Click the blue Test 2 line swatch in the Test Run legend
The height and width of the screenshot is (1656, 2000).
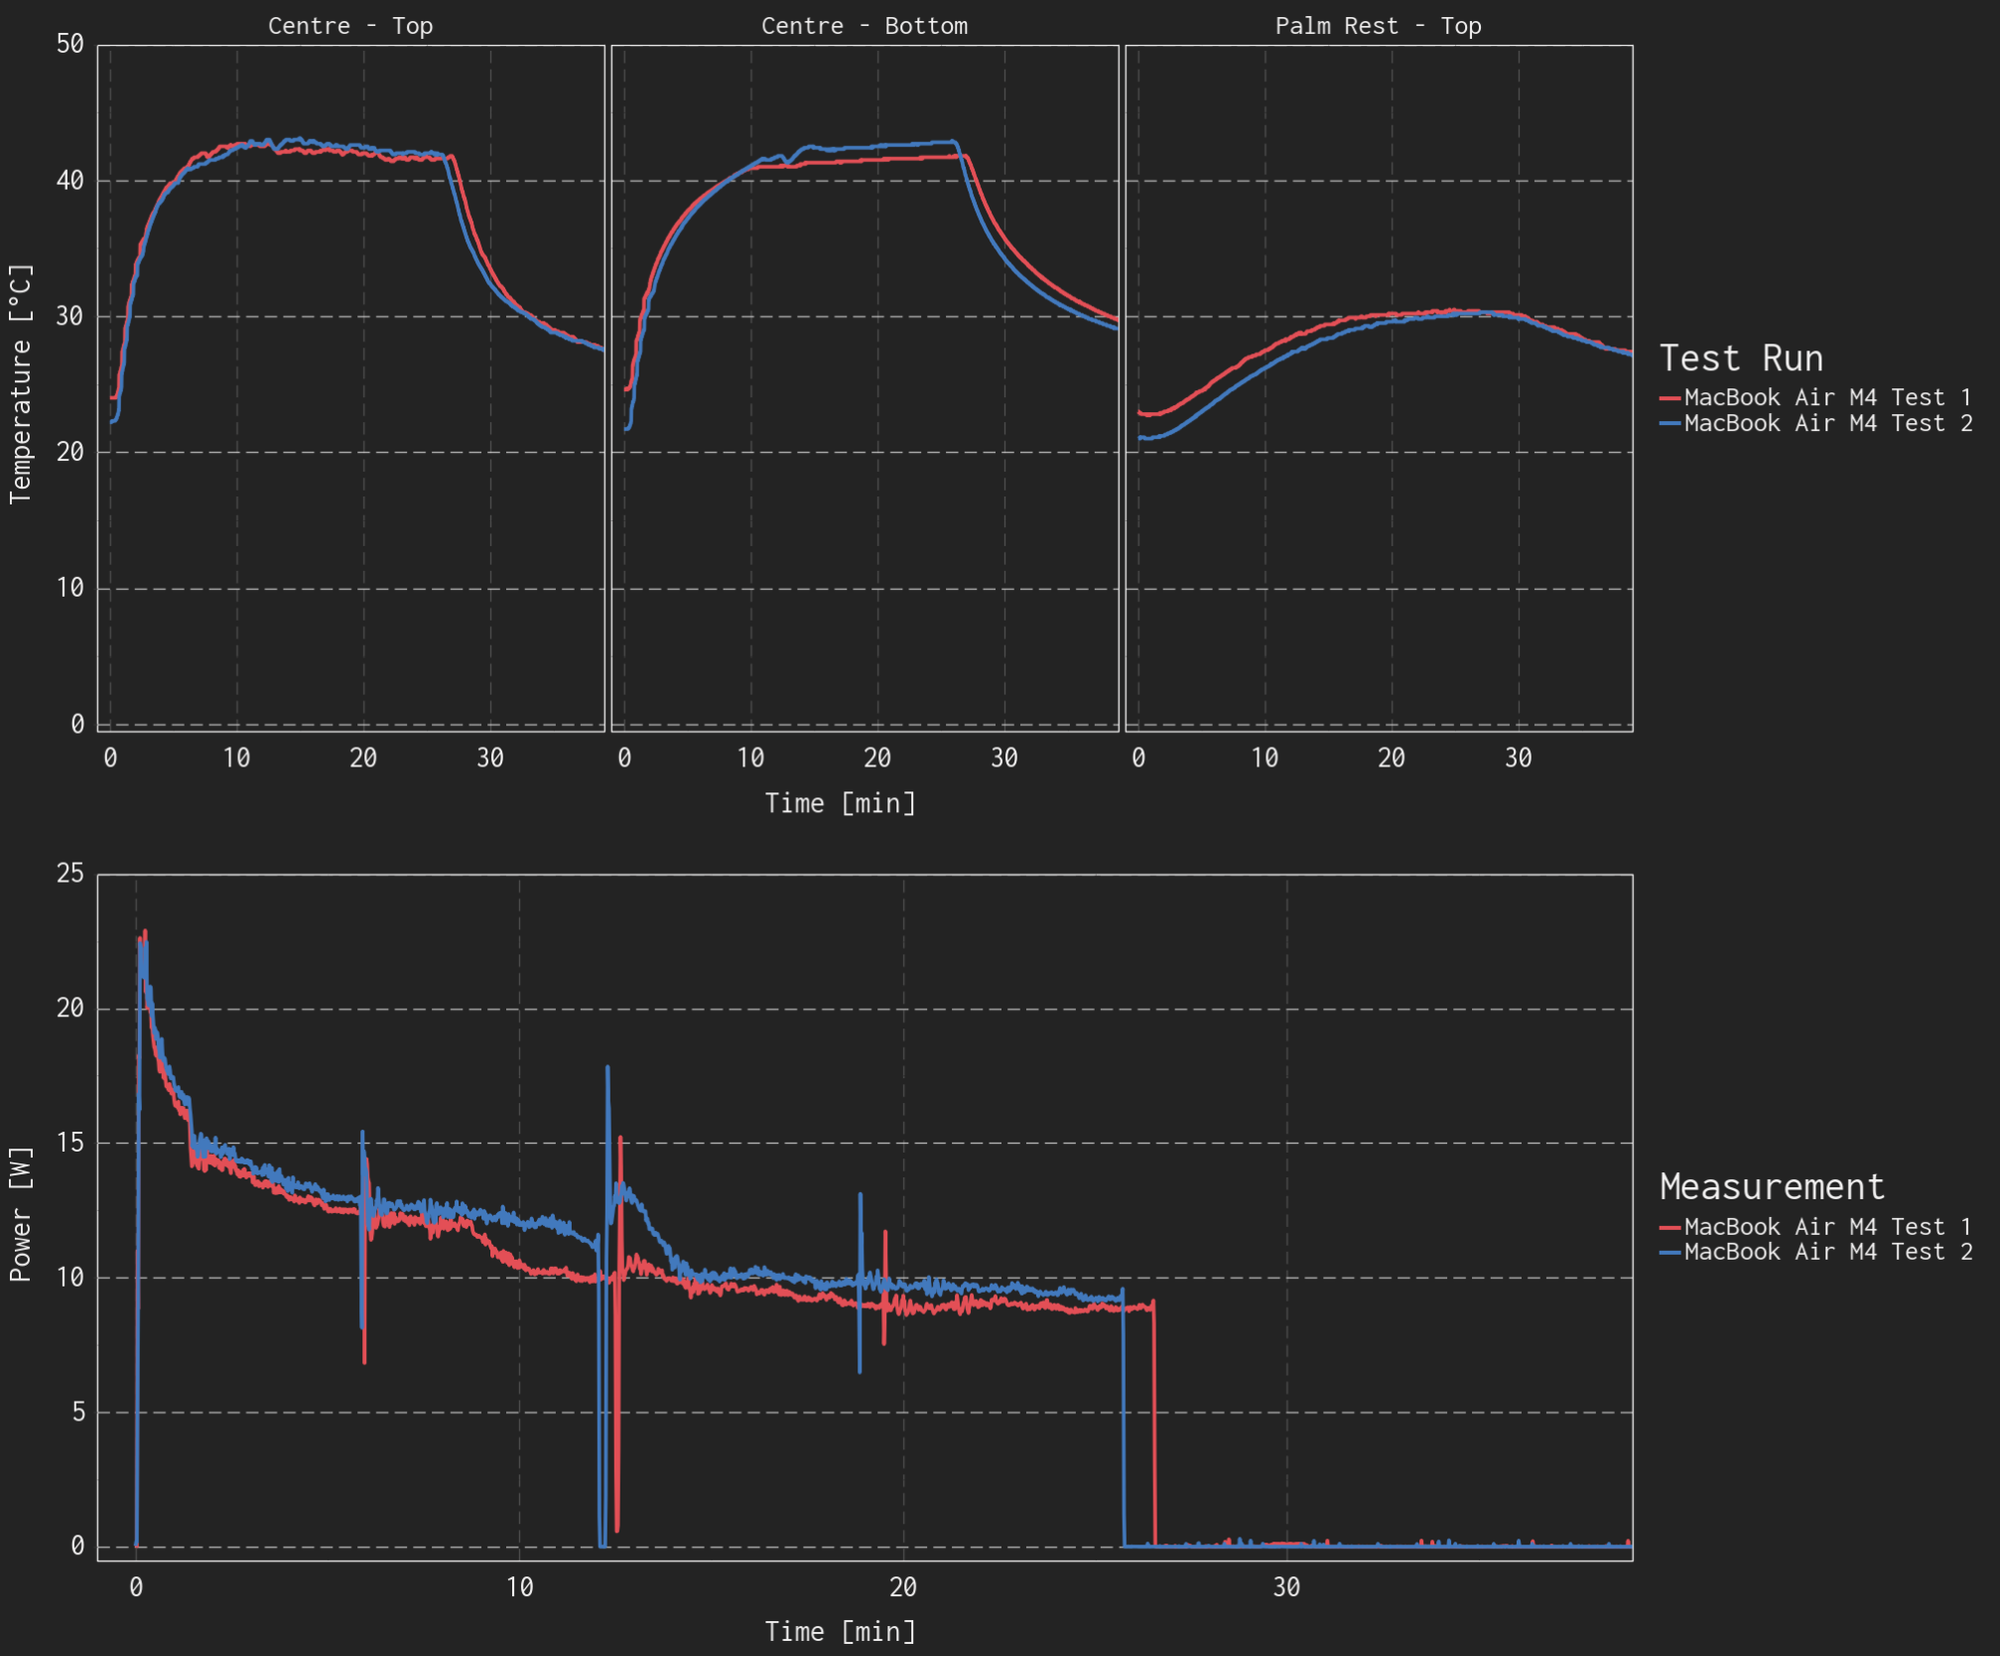point(1670,424)
